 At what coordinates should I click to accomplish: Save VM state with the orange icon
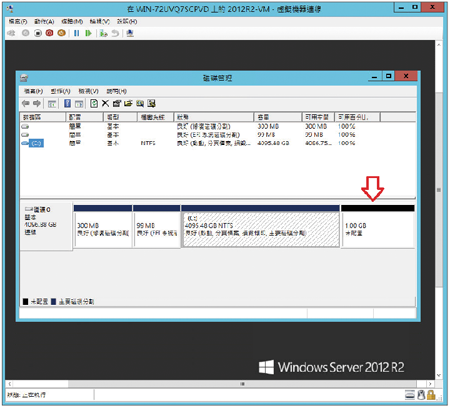tap(61, 33)
